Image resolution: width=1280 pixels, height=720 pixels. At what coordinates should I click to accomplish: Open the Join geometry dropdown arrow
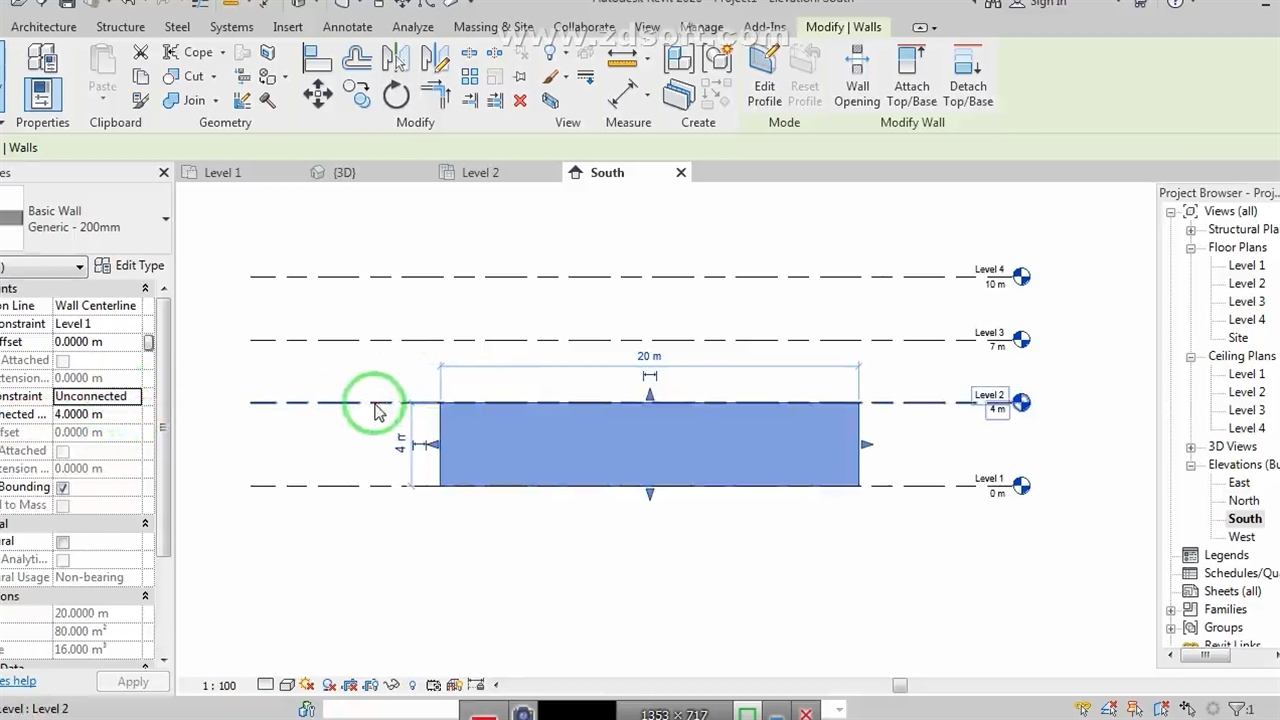[x=214, y=101]
